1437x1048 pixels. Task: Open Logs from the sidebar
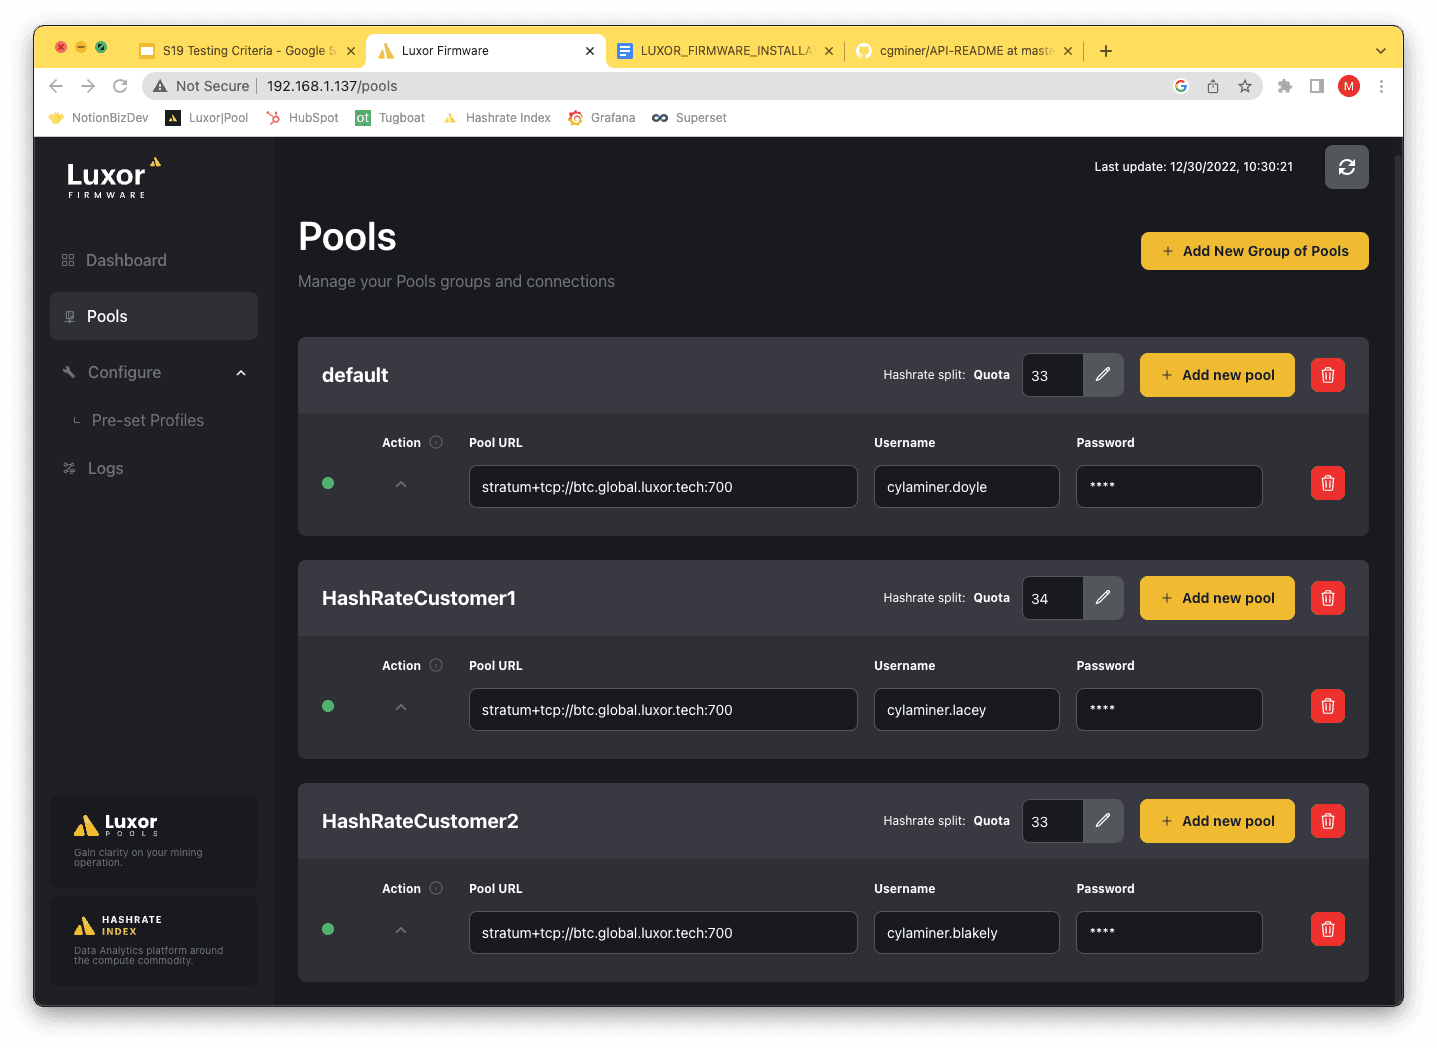click(105, 468)
